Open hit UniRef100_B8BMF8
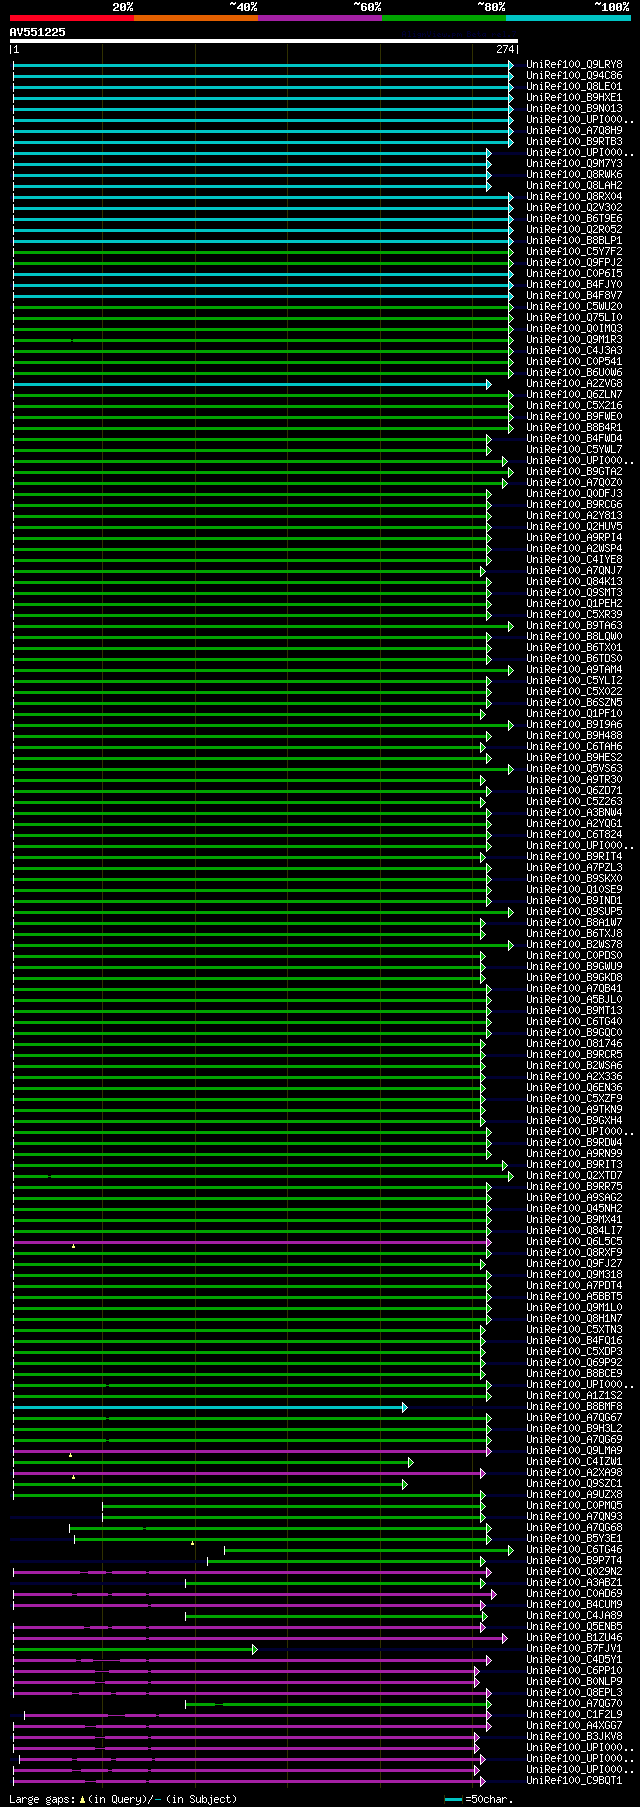Screen dimensions: 640x1807 (574, 1406)
